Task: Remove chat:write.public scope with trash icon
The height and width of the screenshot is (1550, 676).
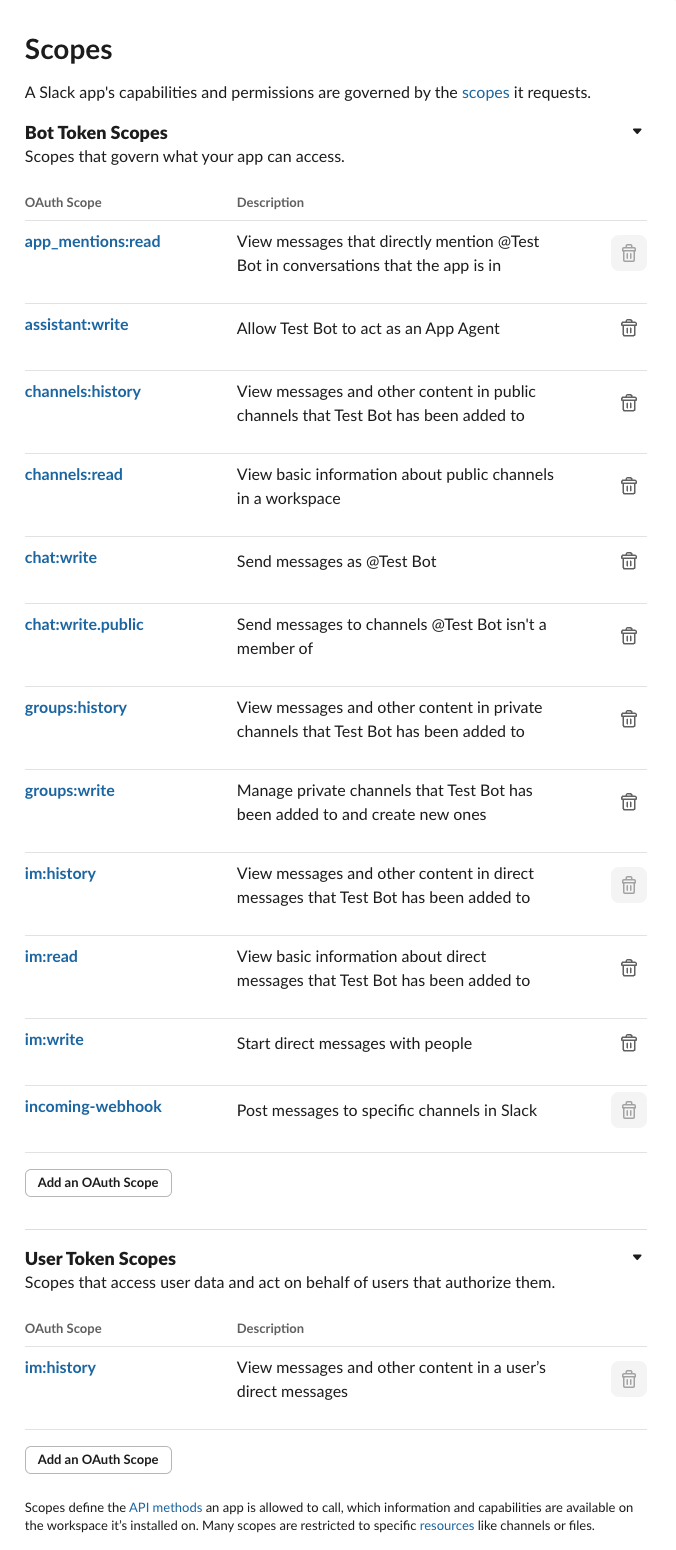Action: tap(629, 636)
